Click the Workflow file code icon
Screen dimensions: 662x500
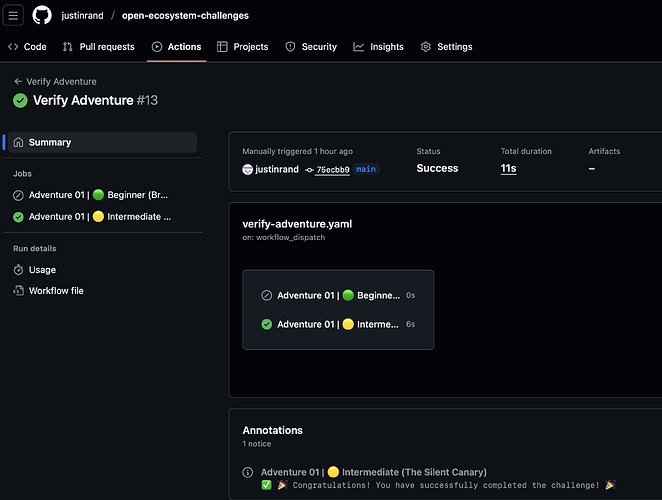[18, 291]
